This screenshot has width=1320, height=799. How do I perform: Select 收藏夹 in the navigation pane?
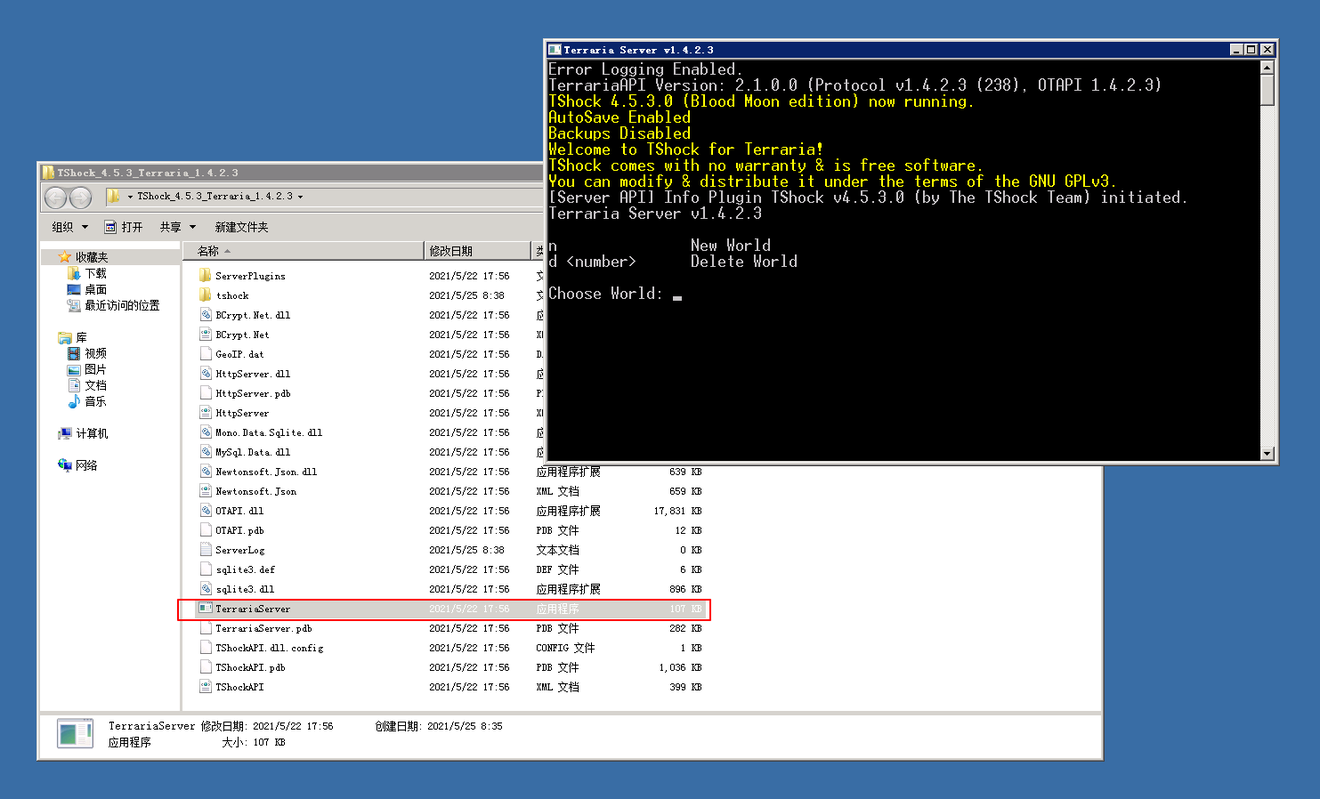(91, 257)
